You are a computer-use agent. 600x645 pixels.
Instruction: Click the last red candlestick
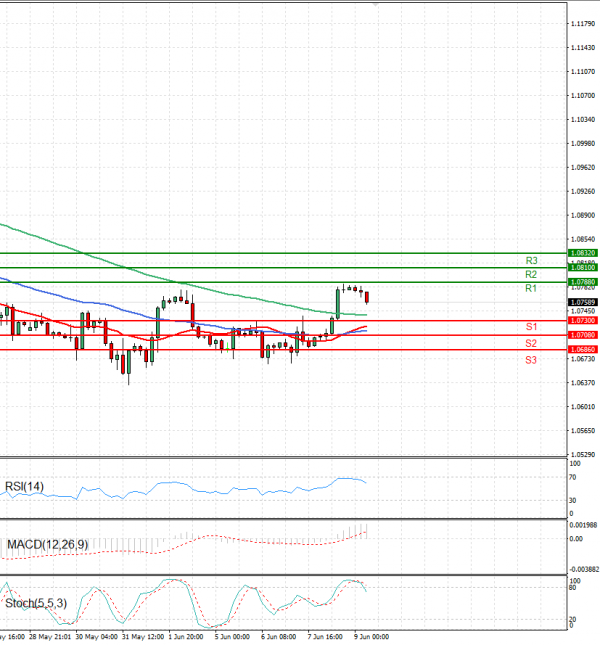pos(367,297)
